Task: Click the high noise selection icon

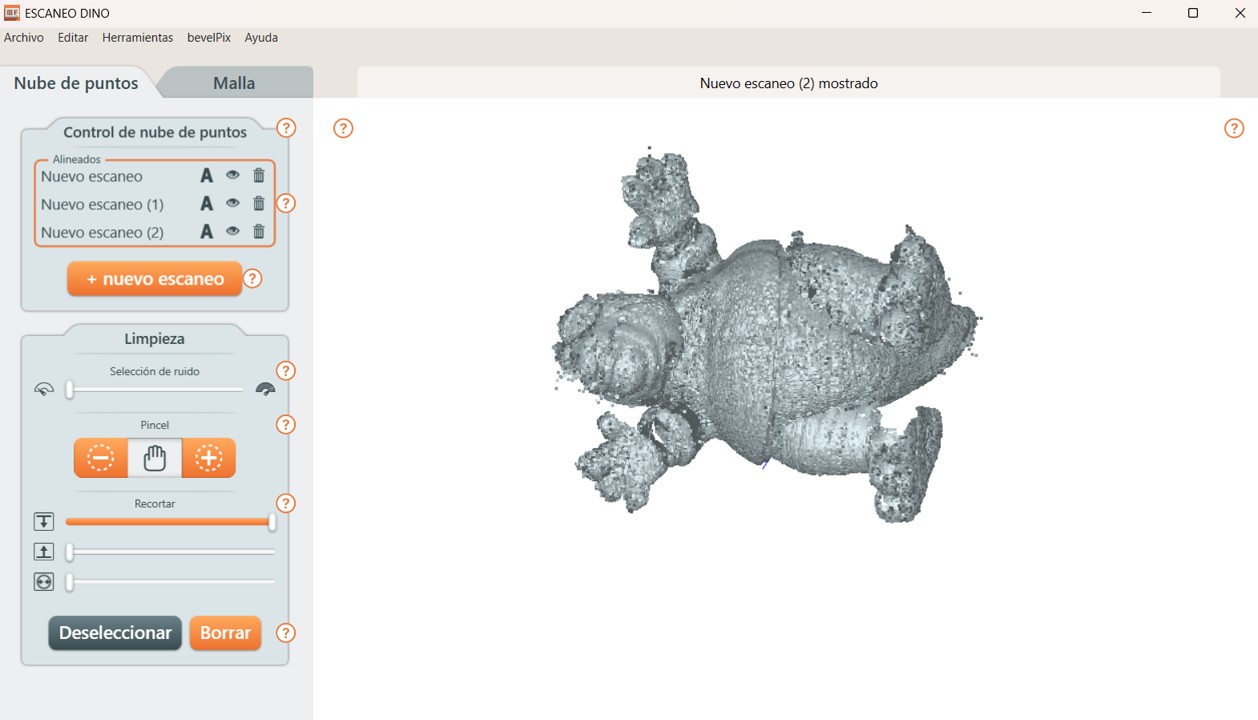Action: [x=265, y=390]
